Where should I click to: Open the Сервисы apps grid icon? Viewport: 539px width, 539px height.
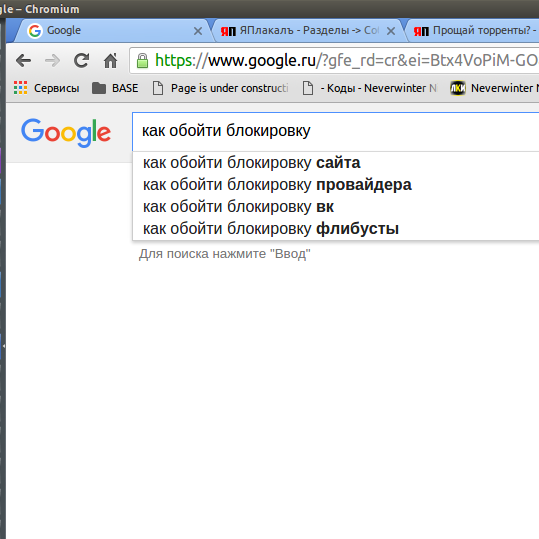pyautogui.click(x=21, y=88)
